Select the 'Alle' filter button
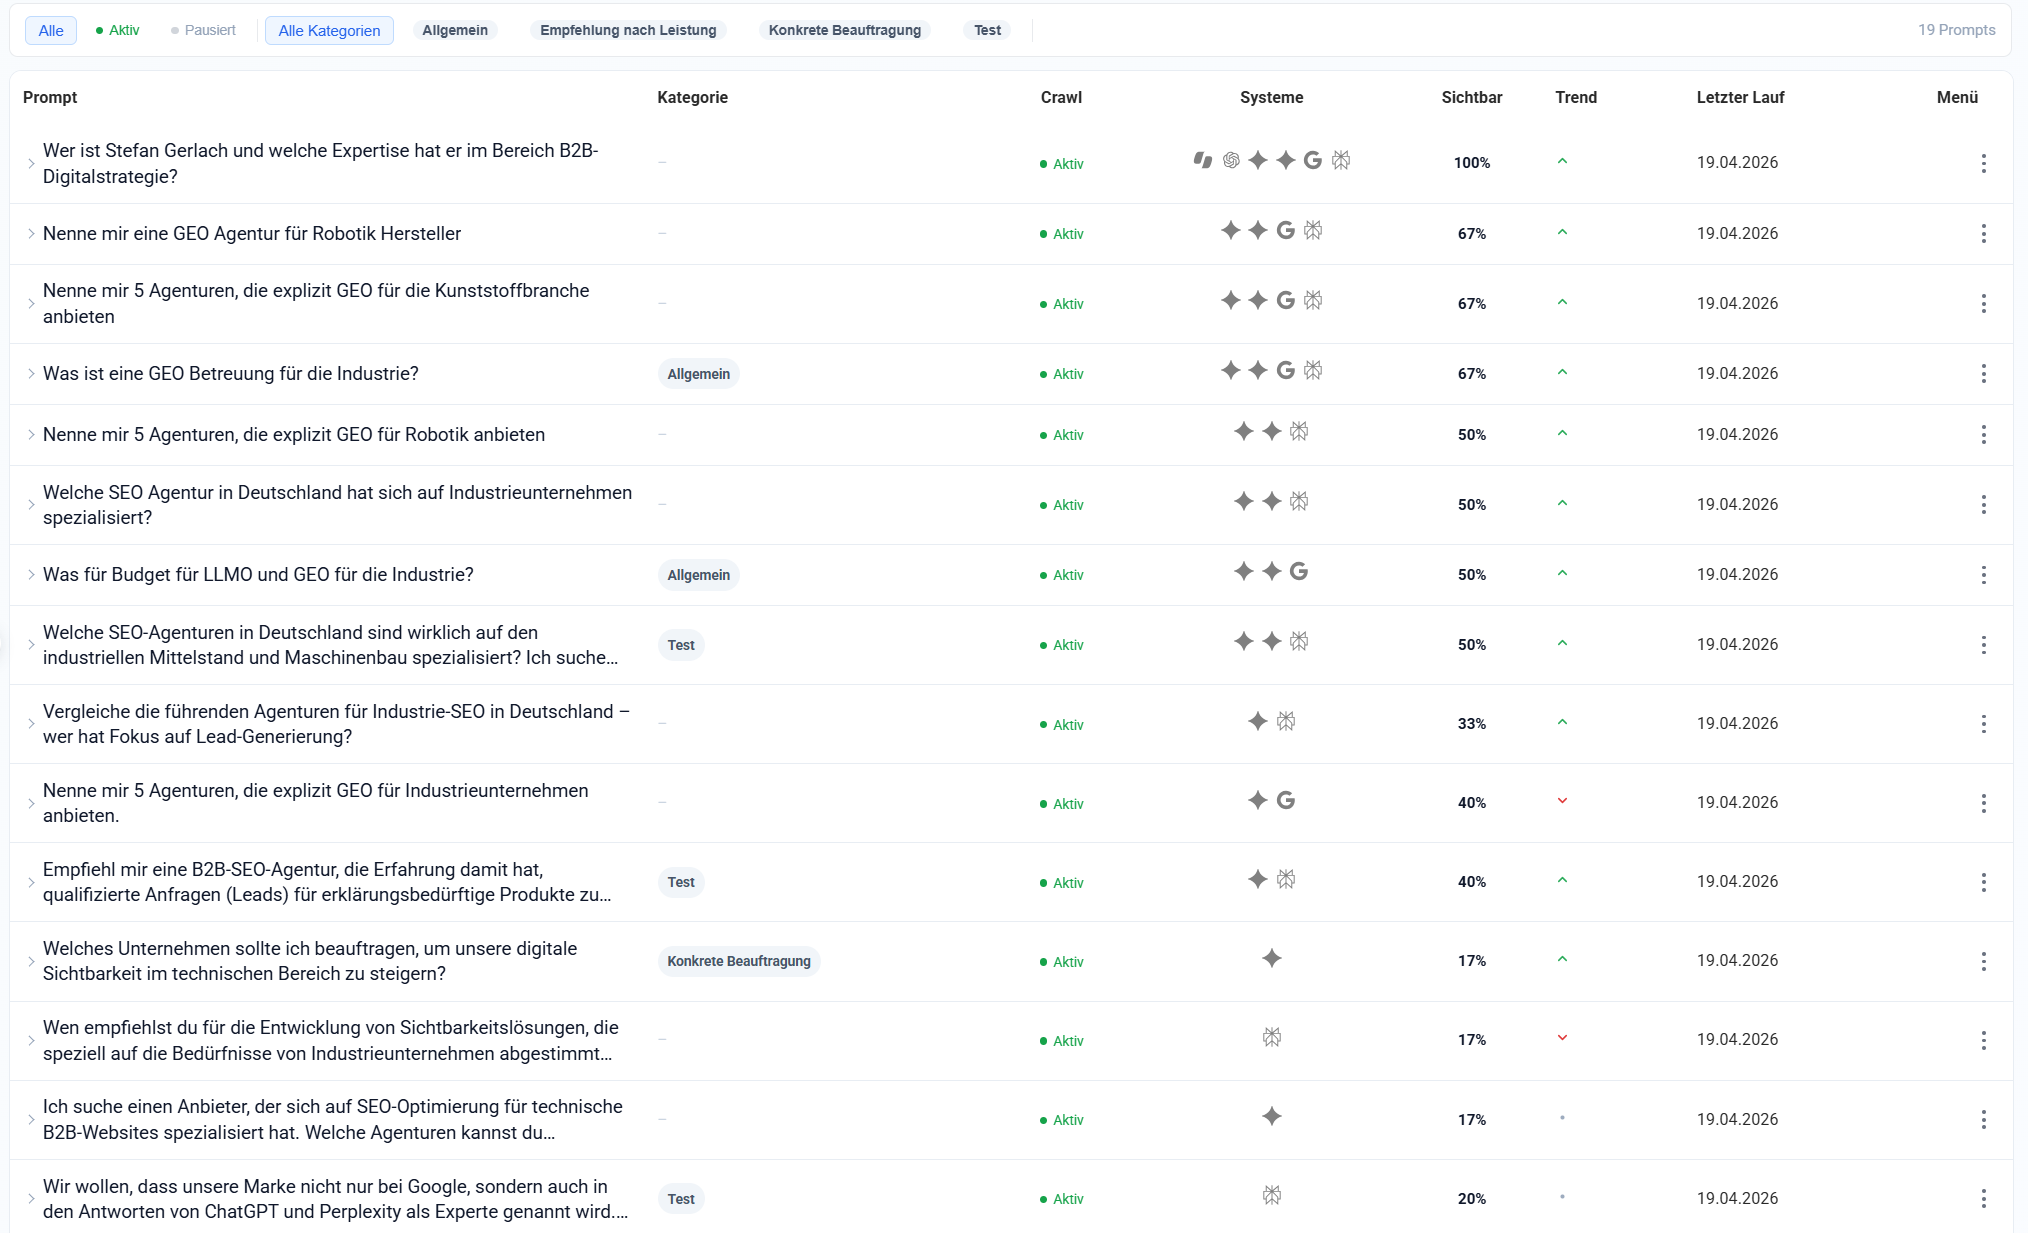This screenshot has height=1233, width=2028. (x=50, y=30)
